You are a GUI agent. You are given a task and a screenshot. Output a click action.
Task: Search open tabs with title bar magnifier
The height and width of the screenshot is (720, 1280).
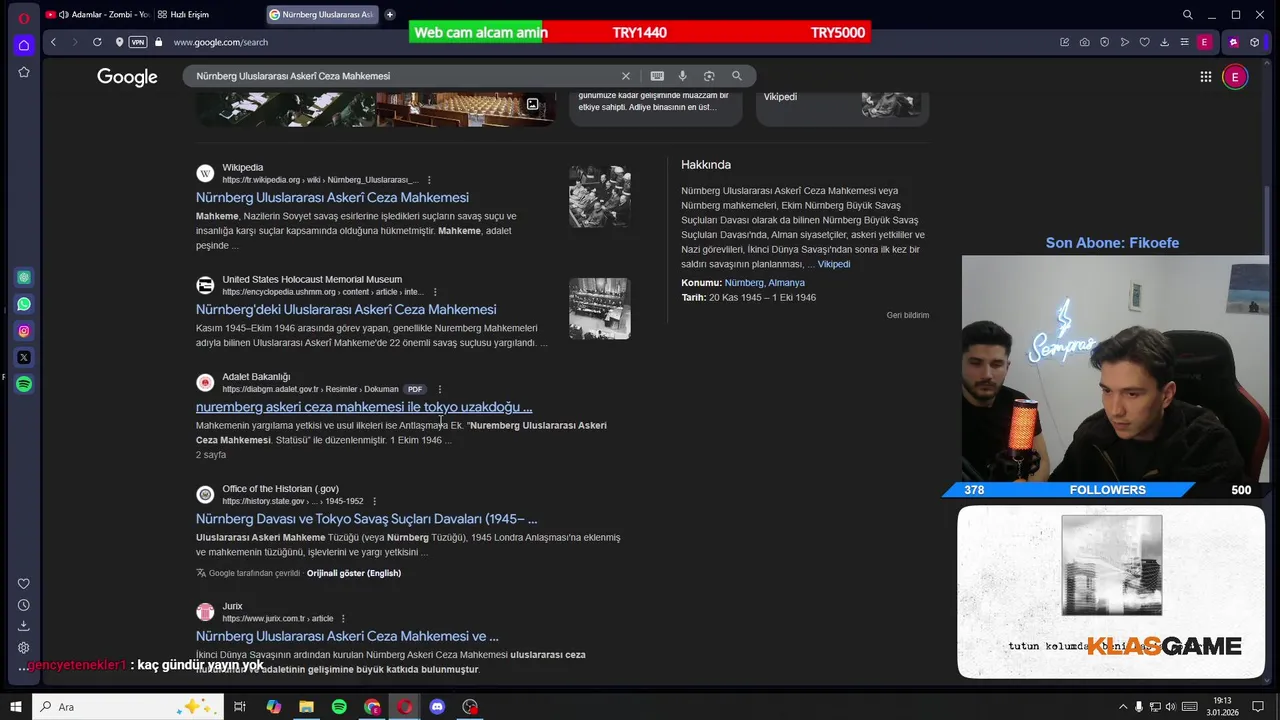pyautogui.click(x=1188, y=15)
